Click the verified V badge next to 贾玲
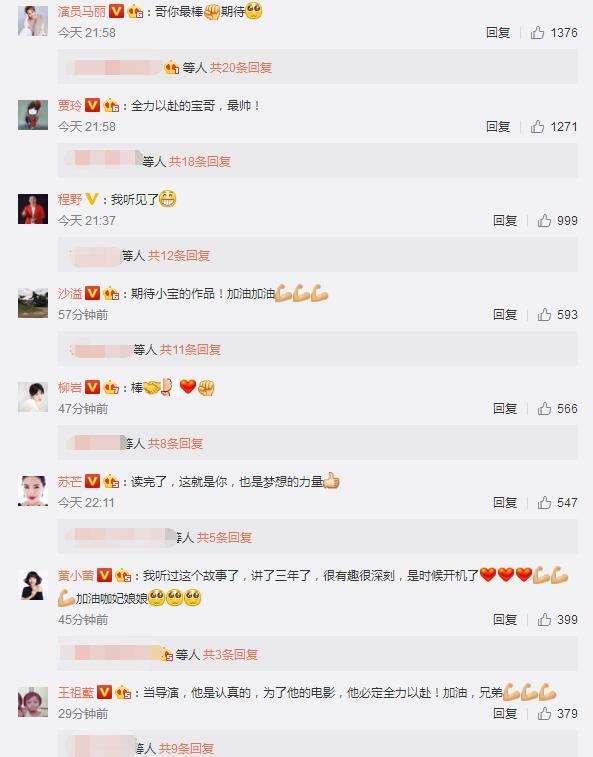593x757 pixels. [x=92, y=105]
